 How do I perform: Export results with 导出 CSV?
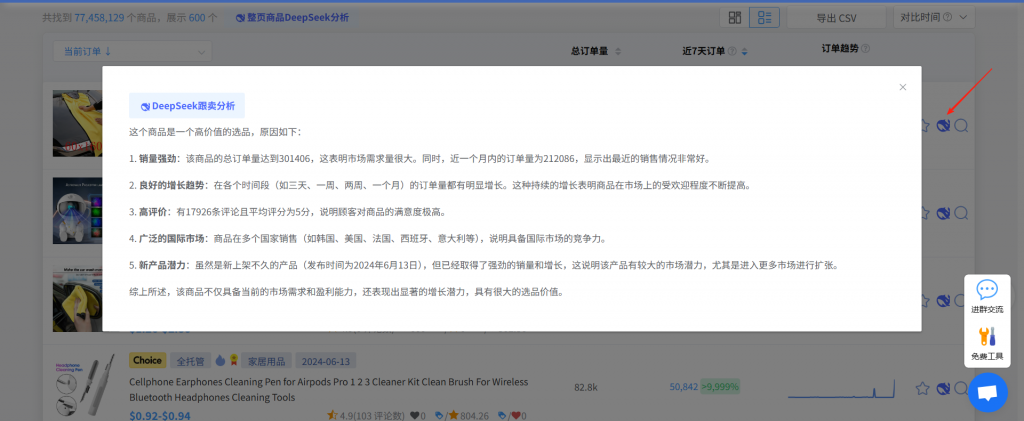pos(836,18)
